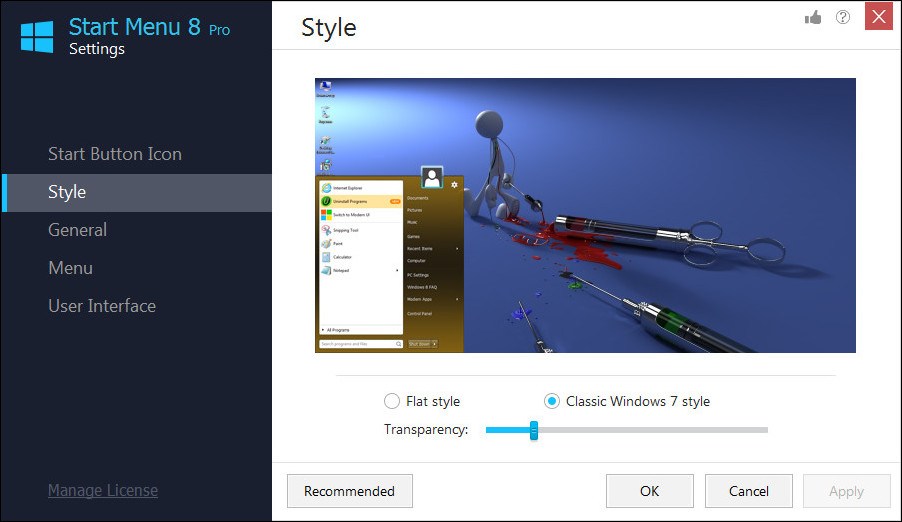
Task: Click search box in preview start menu
Action: coord(361,344)
